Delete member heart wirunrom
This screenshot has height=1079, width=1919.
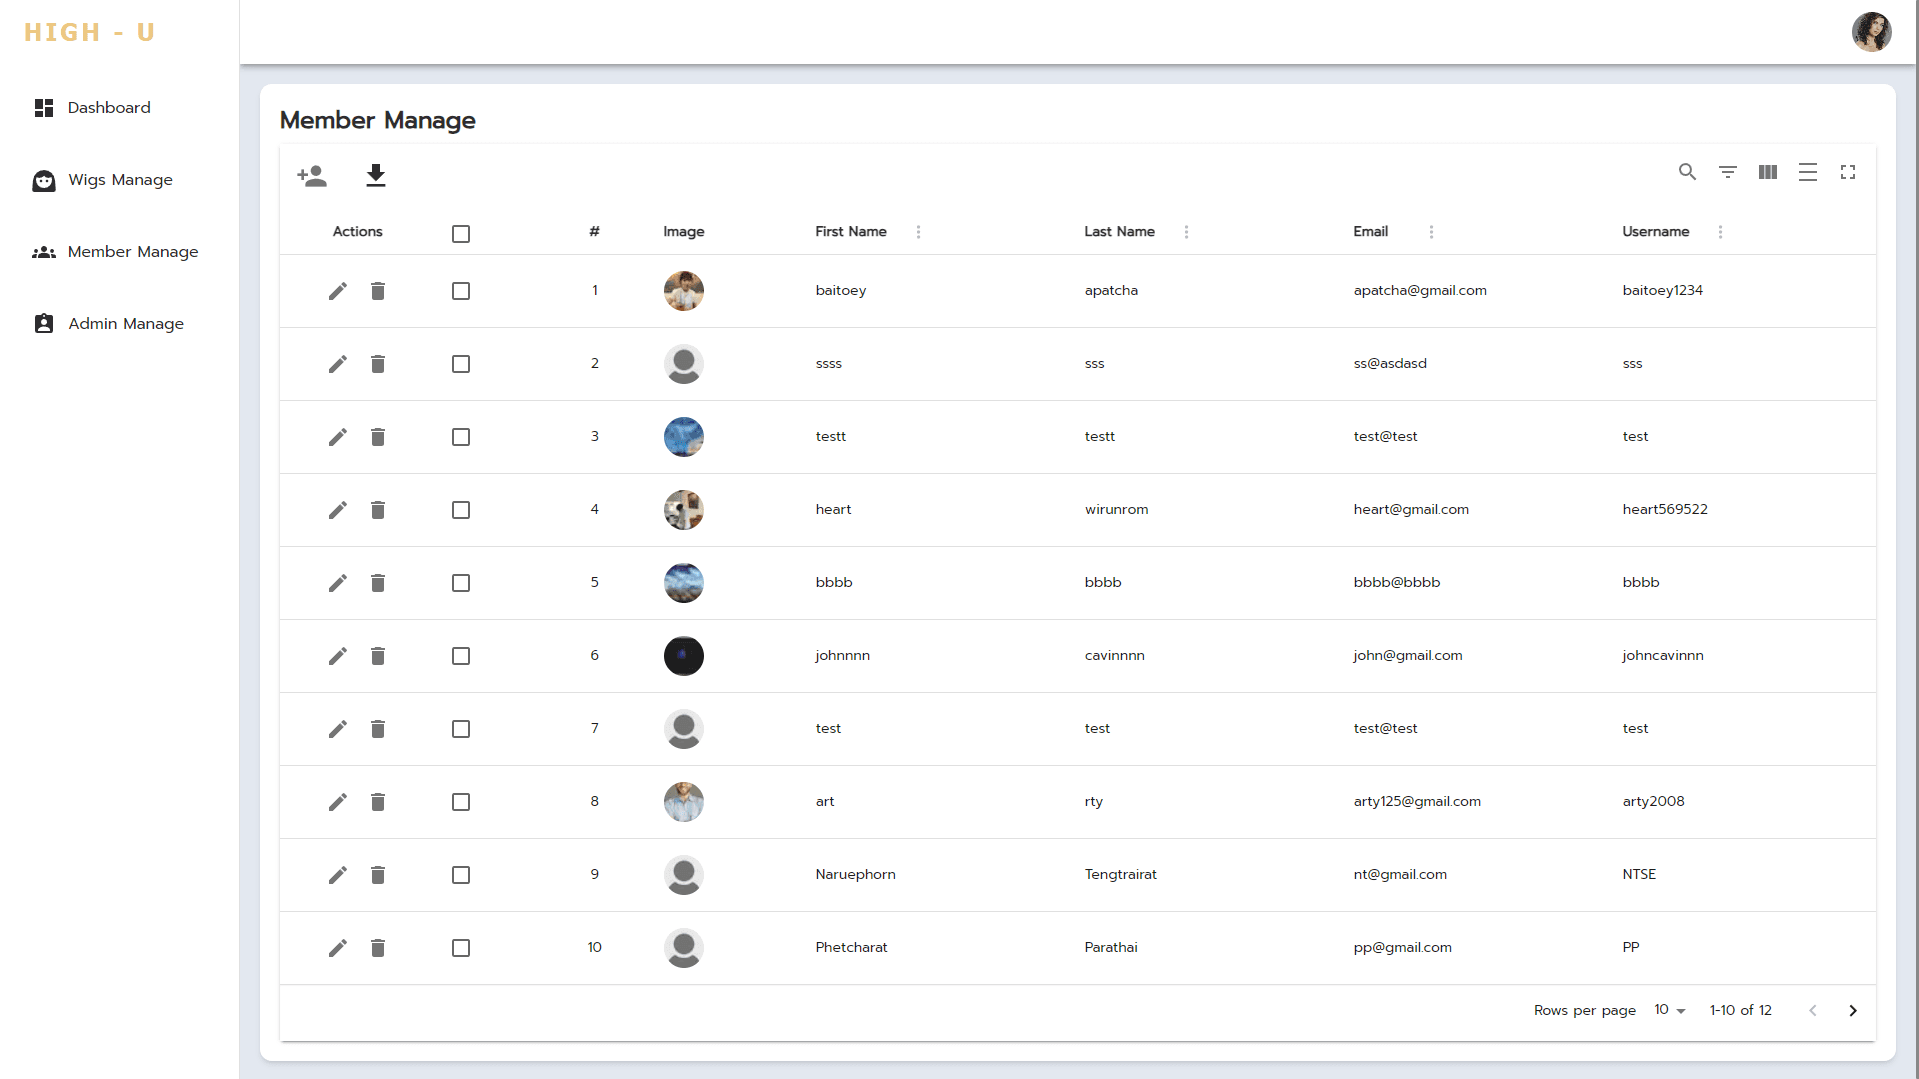[x=378, y=510]
